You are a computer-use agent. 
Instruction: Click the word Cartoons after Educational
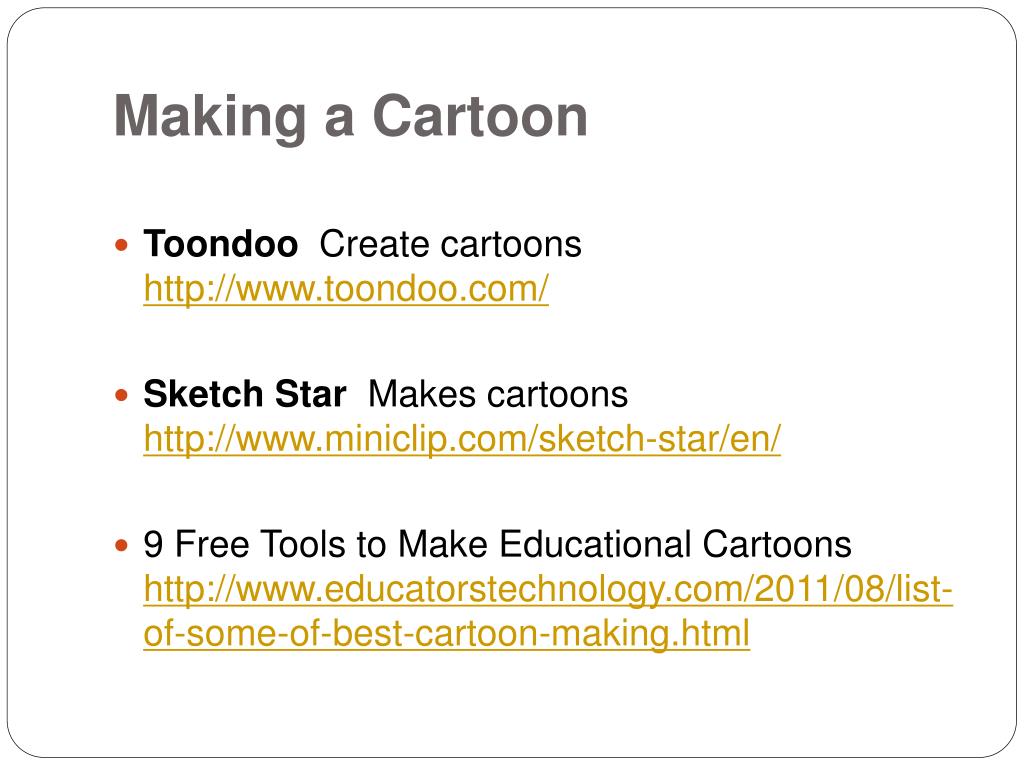777,544
